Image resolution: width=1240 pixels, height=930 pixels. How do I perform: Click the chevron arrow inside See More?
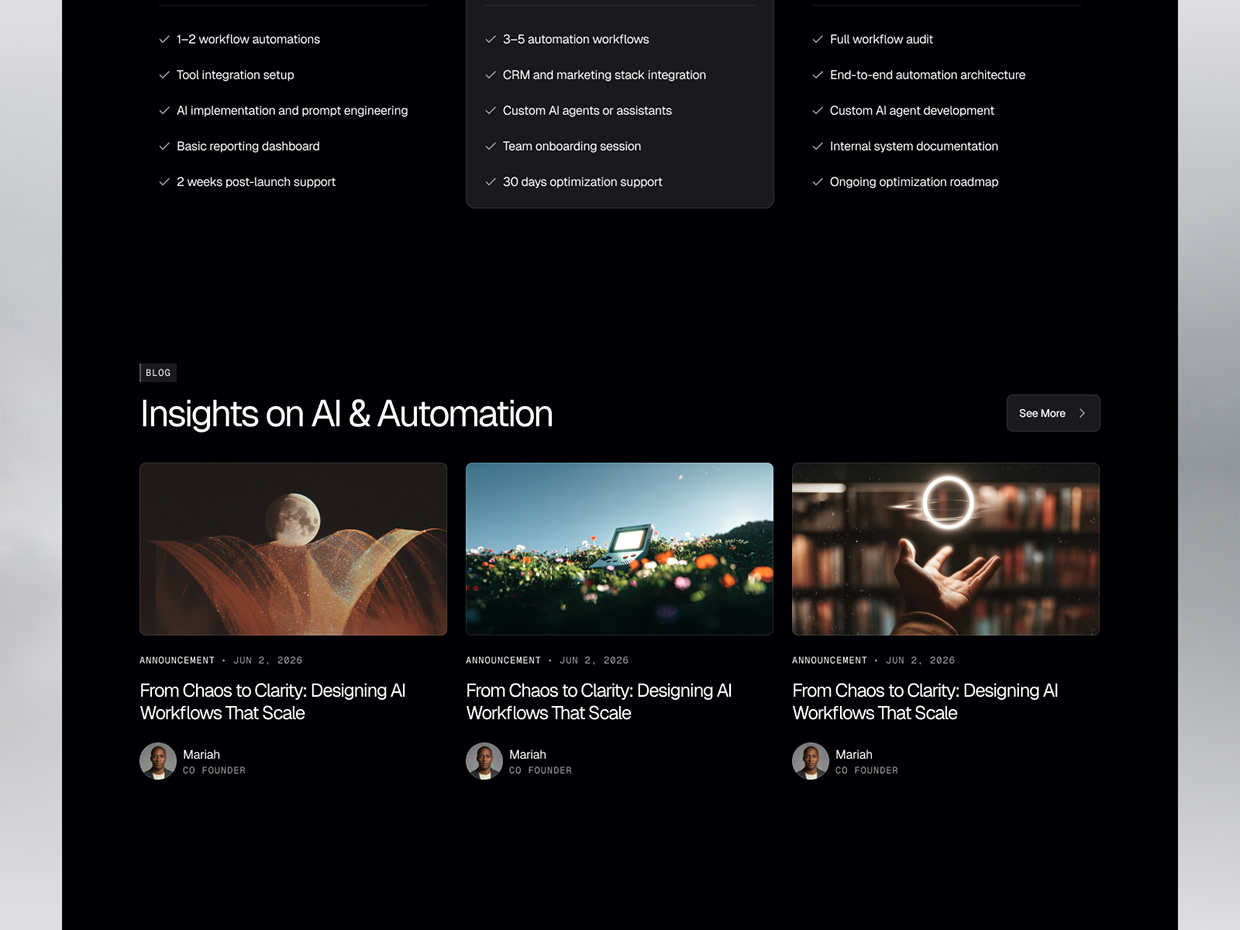[x=1082, y=413]
